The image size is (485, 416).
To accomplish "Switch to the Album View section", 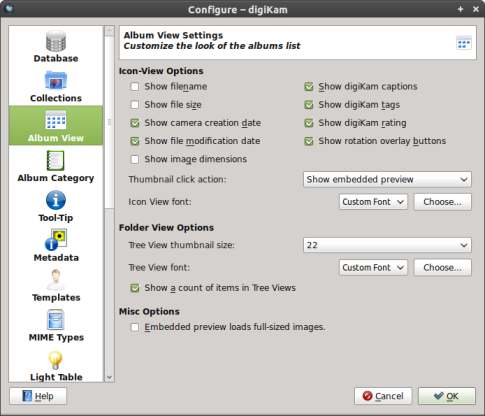I will coord(56,125).
